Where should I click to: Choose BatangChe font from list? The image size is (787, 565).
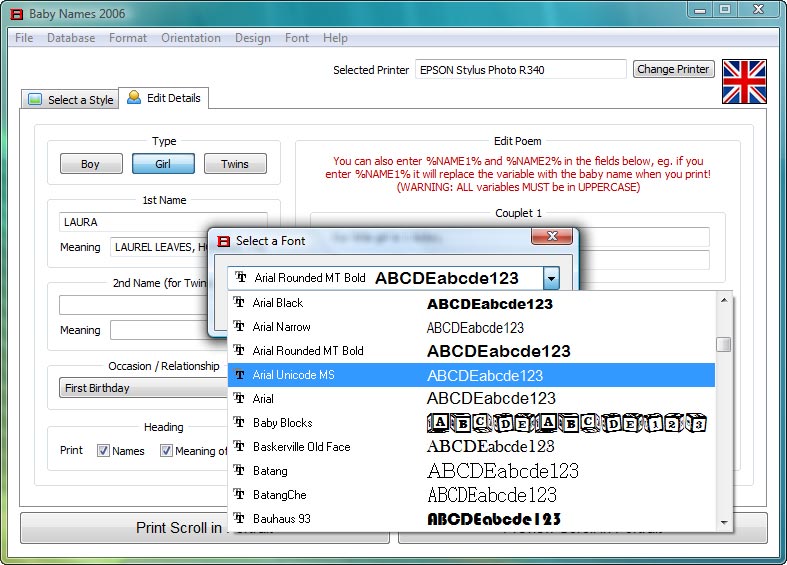471,495
